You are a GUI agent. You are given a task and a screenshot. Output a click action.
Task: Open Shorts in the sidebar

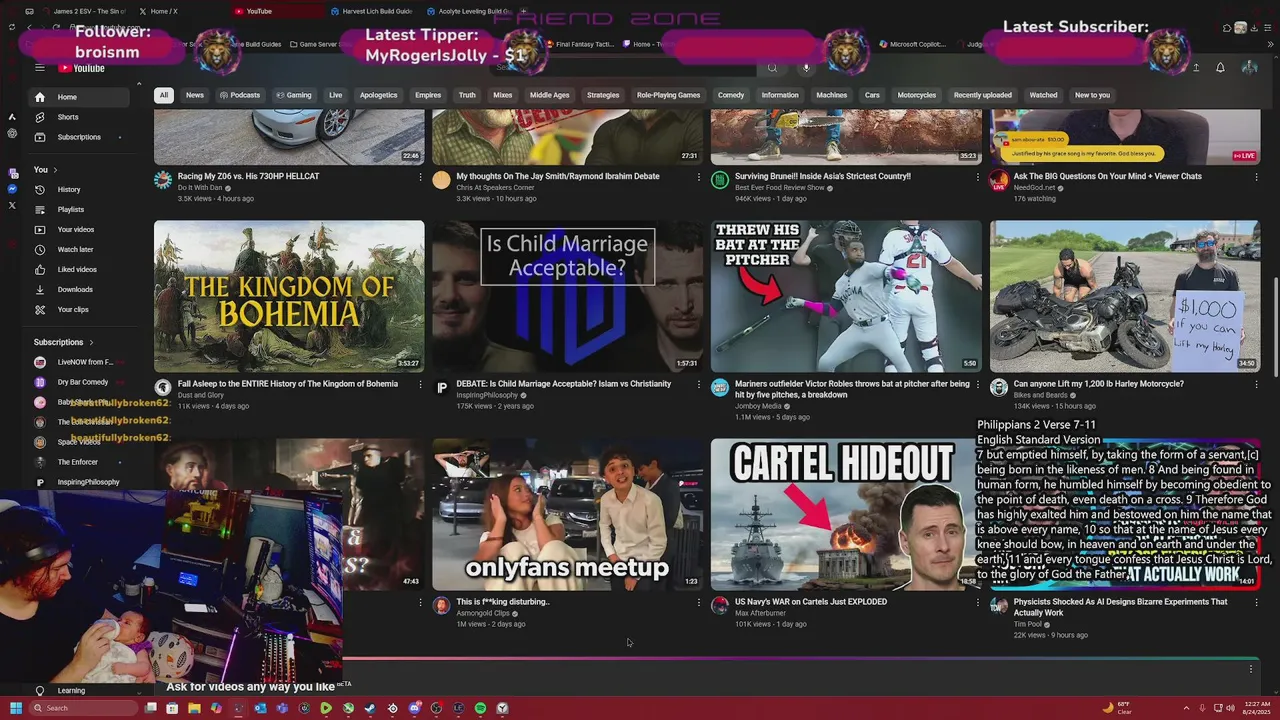pyautogui.click(x=80, y=117)
